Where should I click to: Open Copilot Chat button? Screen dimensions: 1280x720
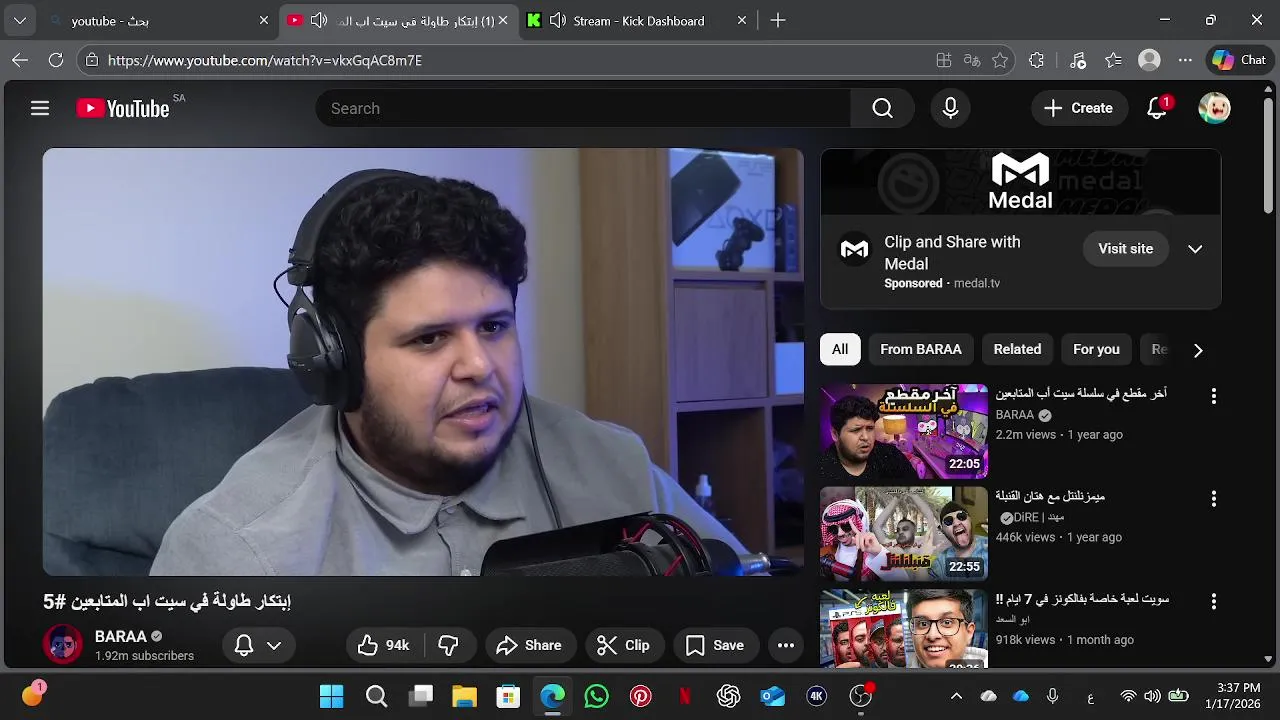1239,60
